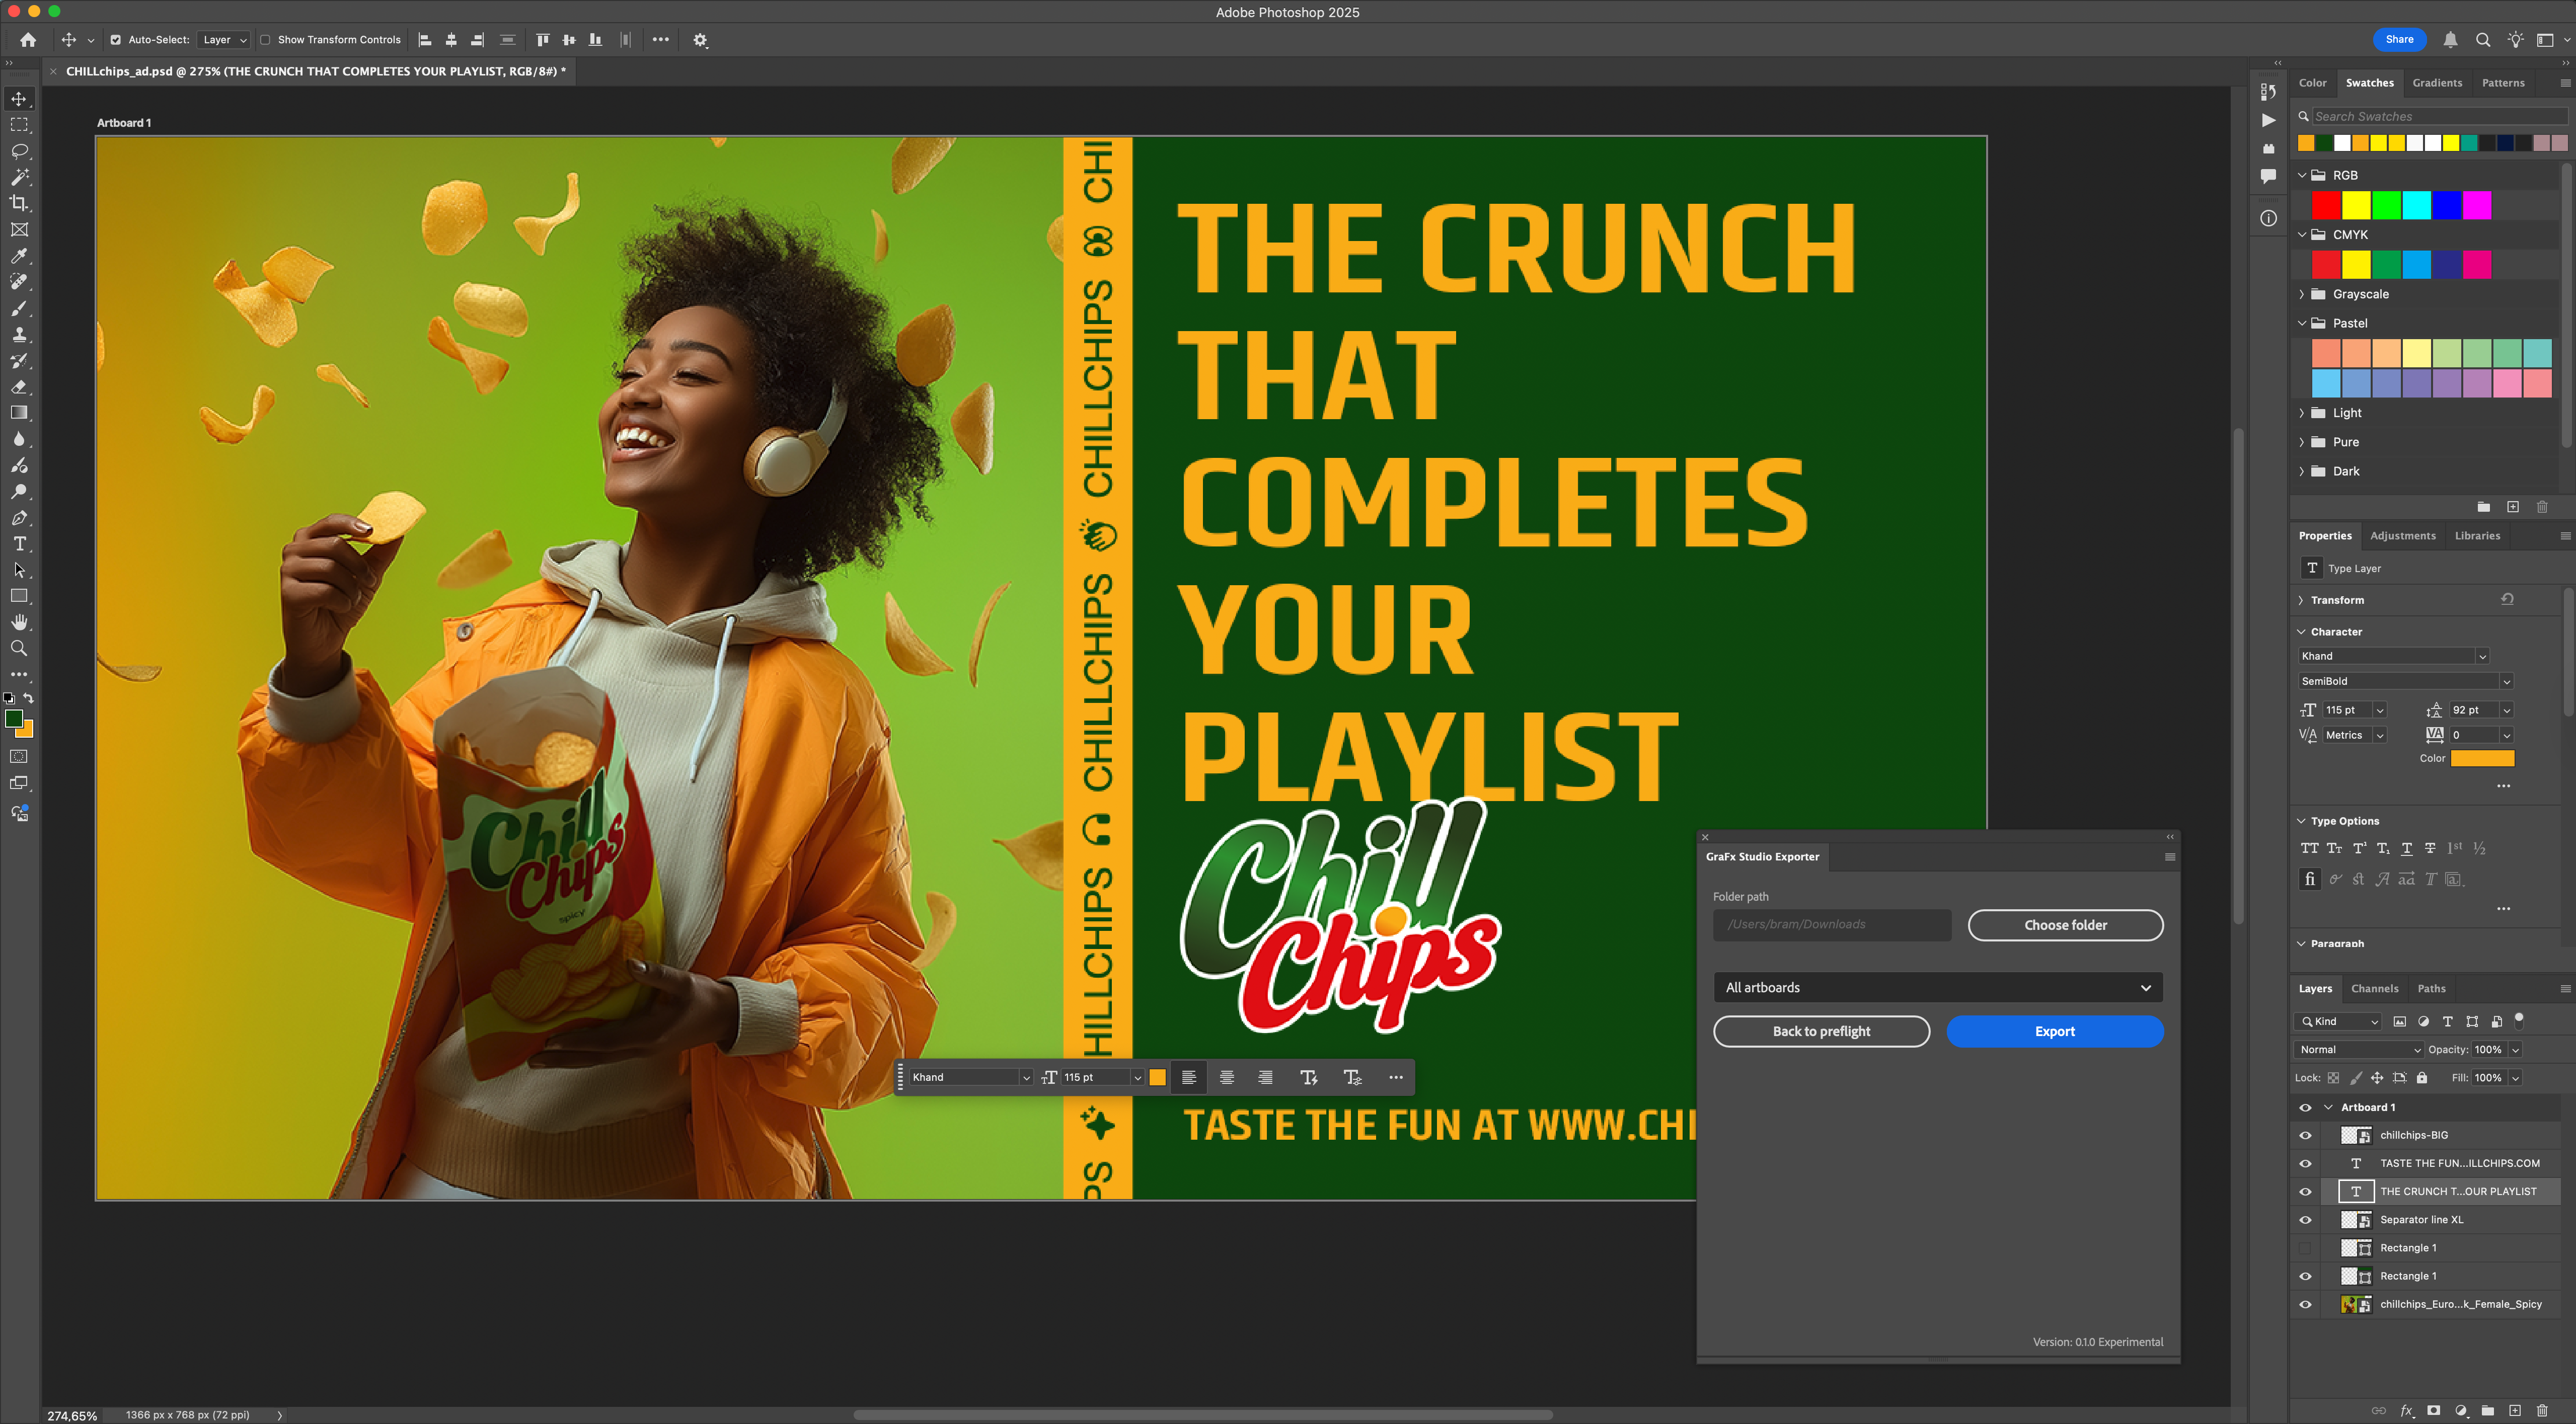Click the blue Export button
This screenshot has height=1424, width=2576.
[x=2054, y=1031]
